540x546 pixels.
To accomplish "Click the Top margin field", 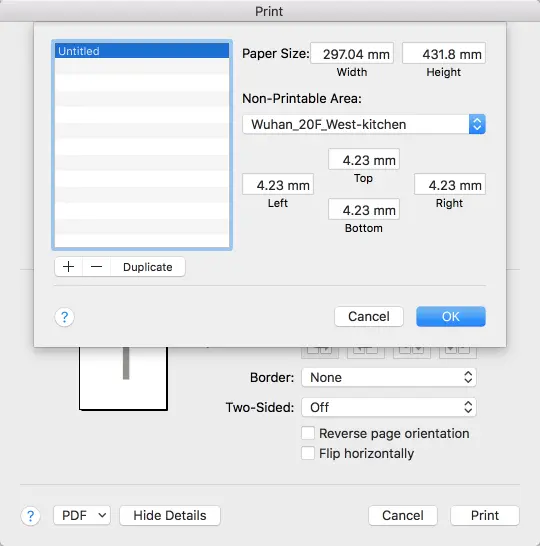I will (364, 159).
